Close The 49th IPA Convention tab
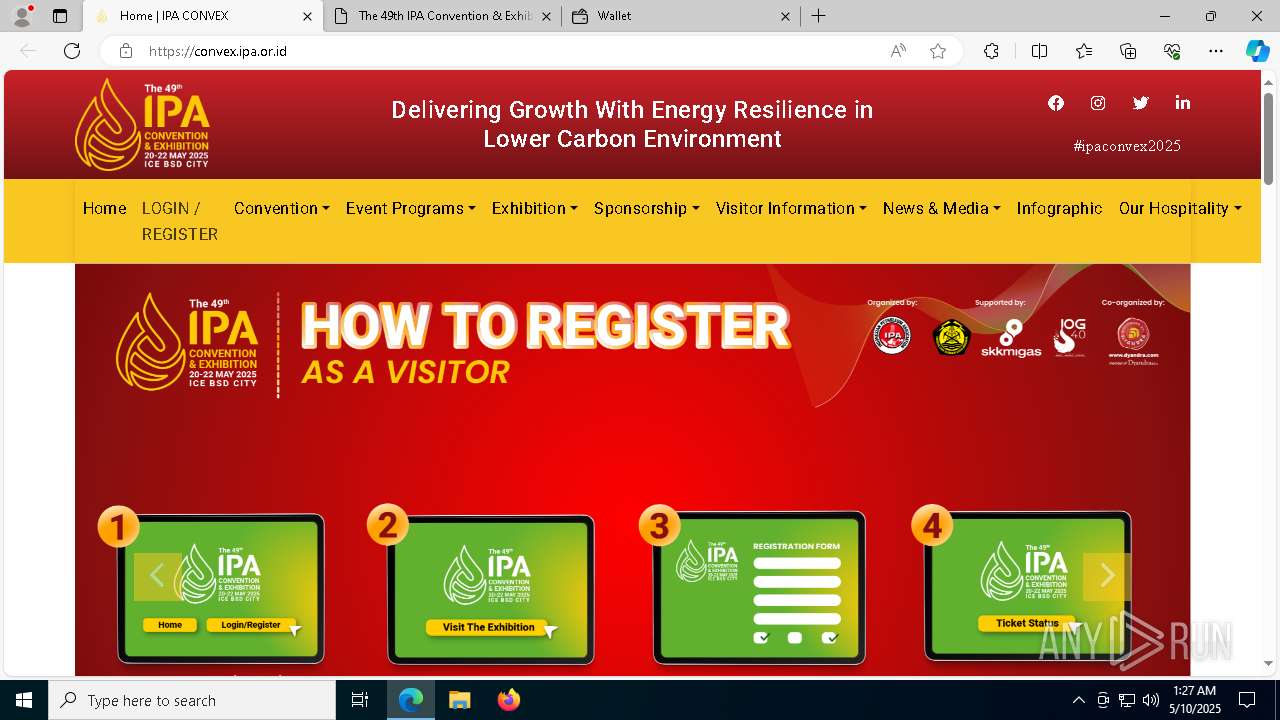The image size is (1280, 720). coord(546,16)
